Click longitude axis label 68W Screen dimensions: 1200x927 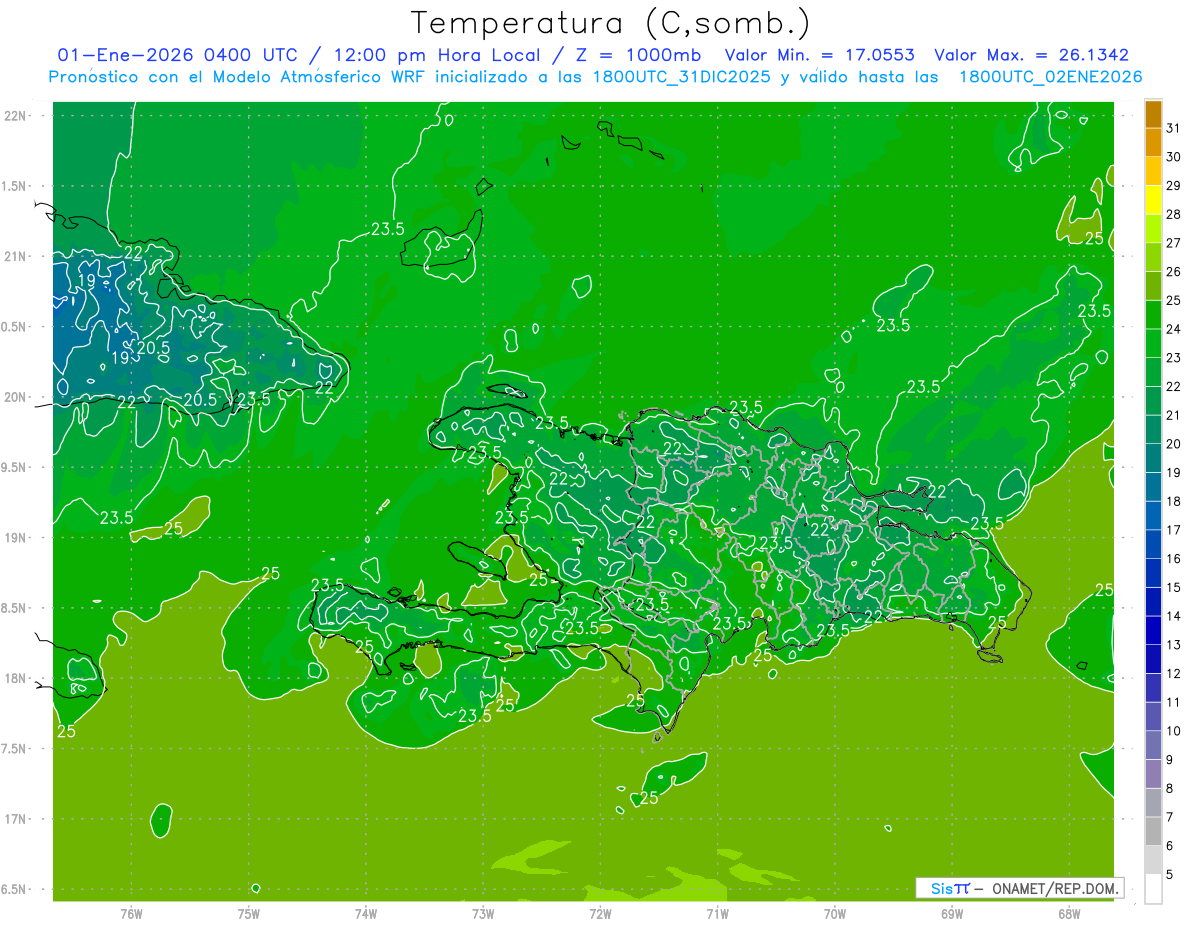(x=1069, y=913)
